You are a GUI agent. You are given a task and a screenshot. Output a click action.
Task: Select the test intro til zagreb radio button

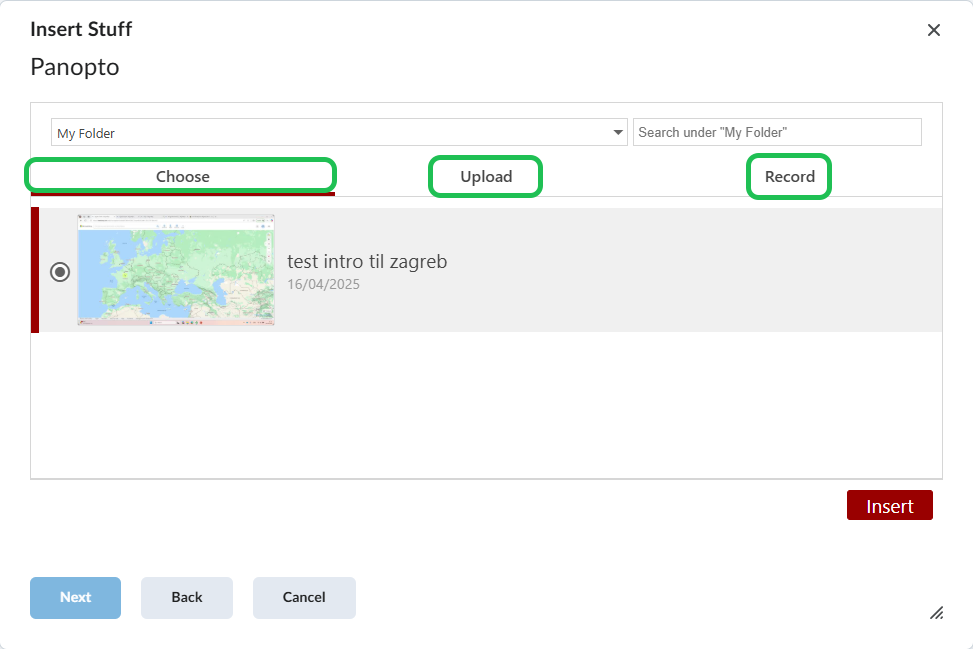pyautogui.click(x=60, y=271)
